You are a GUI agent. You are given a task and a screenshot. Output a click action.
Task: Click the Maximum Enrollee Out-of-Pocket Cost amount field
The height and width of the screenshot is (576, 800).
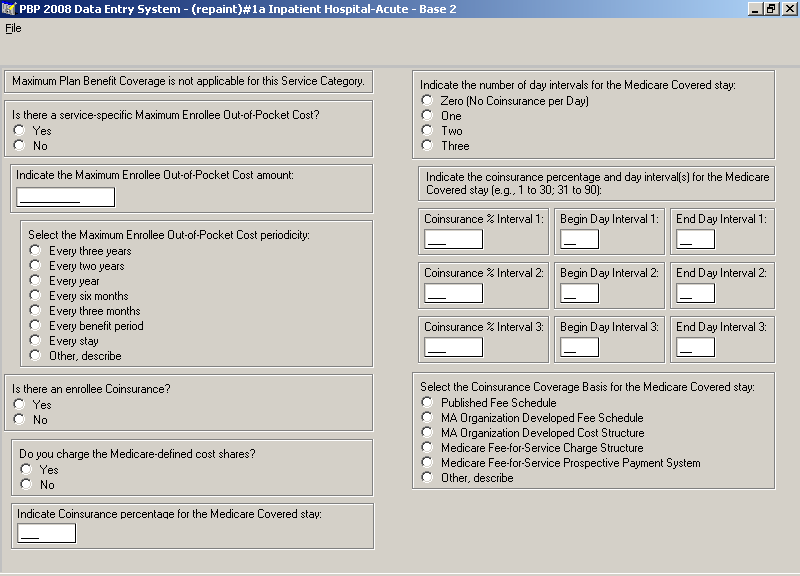coord(66,197)
